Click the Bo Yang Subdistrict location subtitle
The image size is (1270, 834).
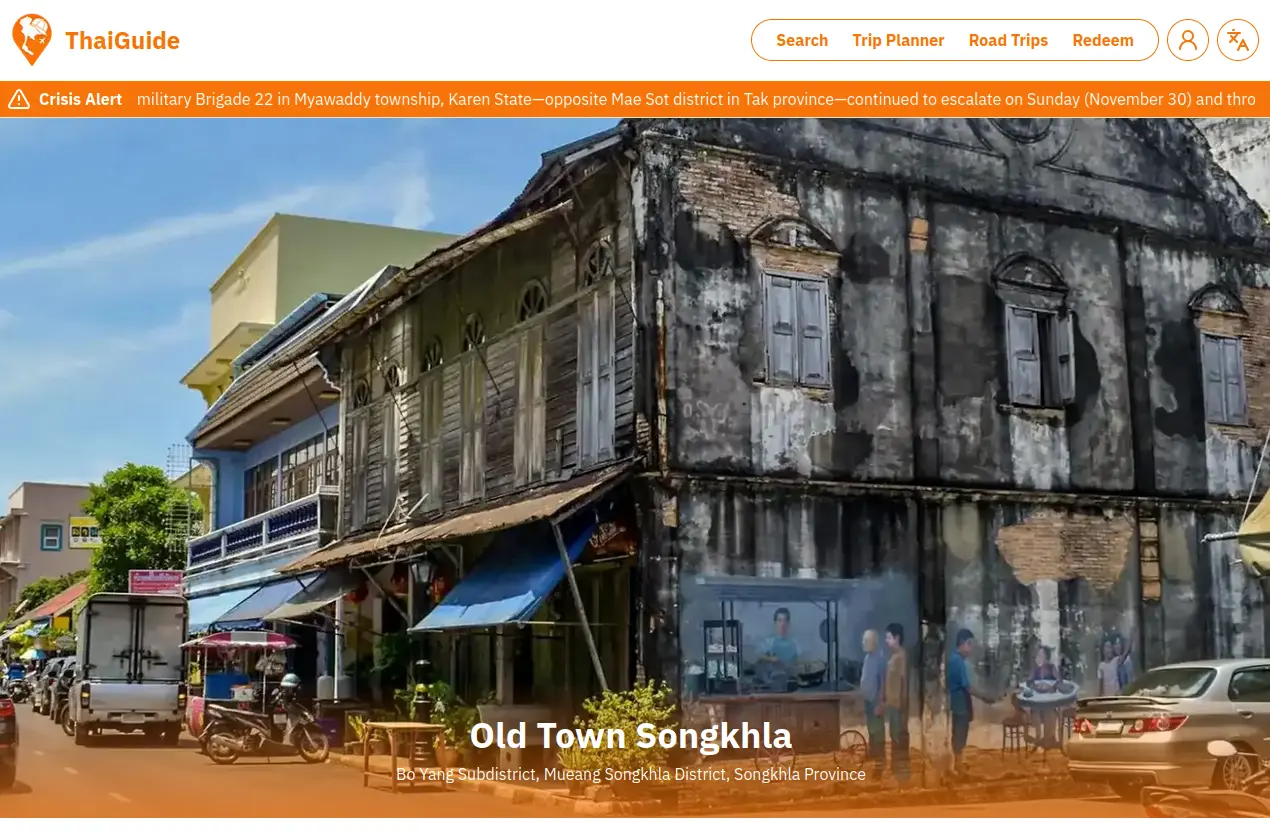click(630, 774)
